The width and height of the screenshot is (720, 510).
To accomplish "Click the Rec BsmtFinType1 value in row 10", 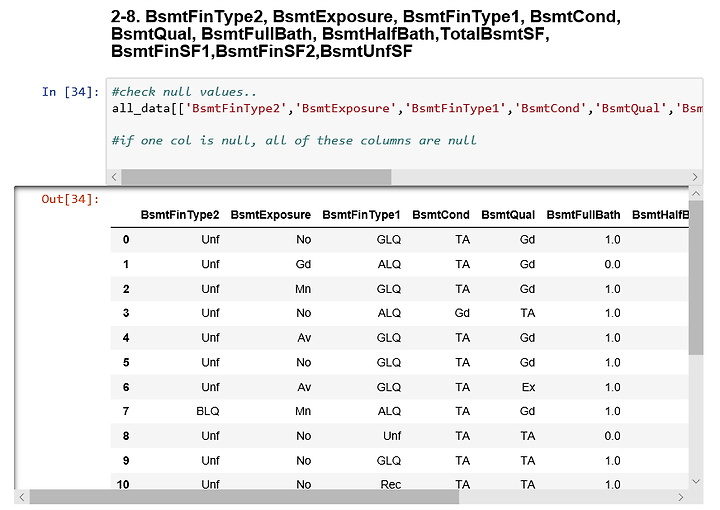I will coord(391,484).
